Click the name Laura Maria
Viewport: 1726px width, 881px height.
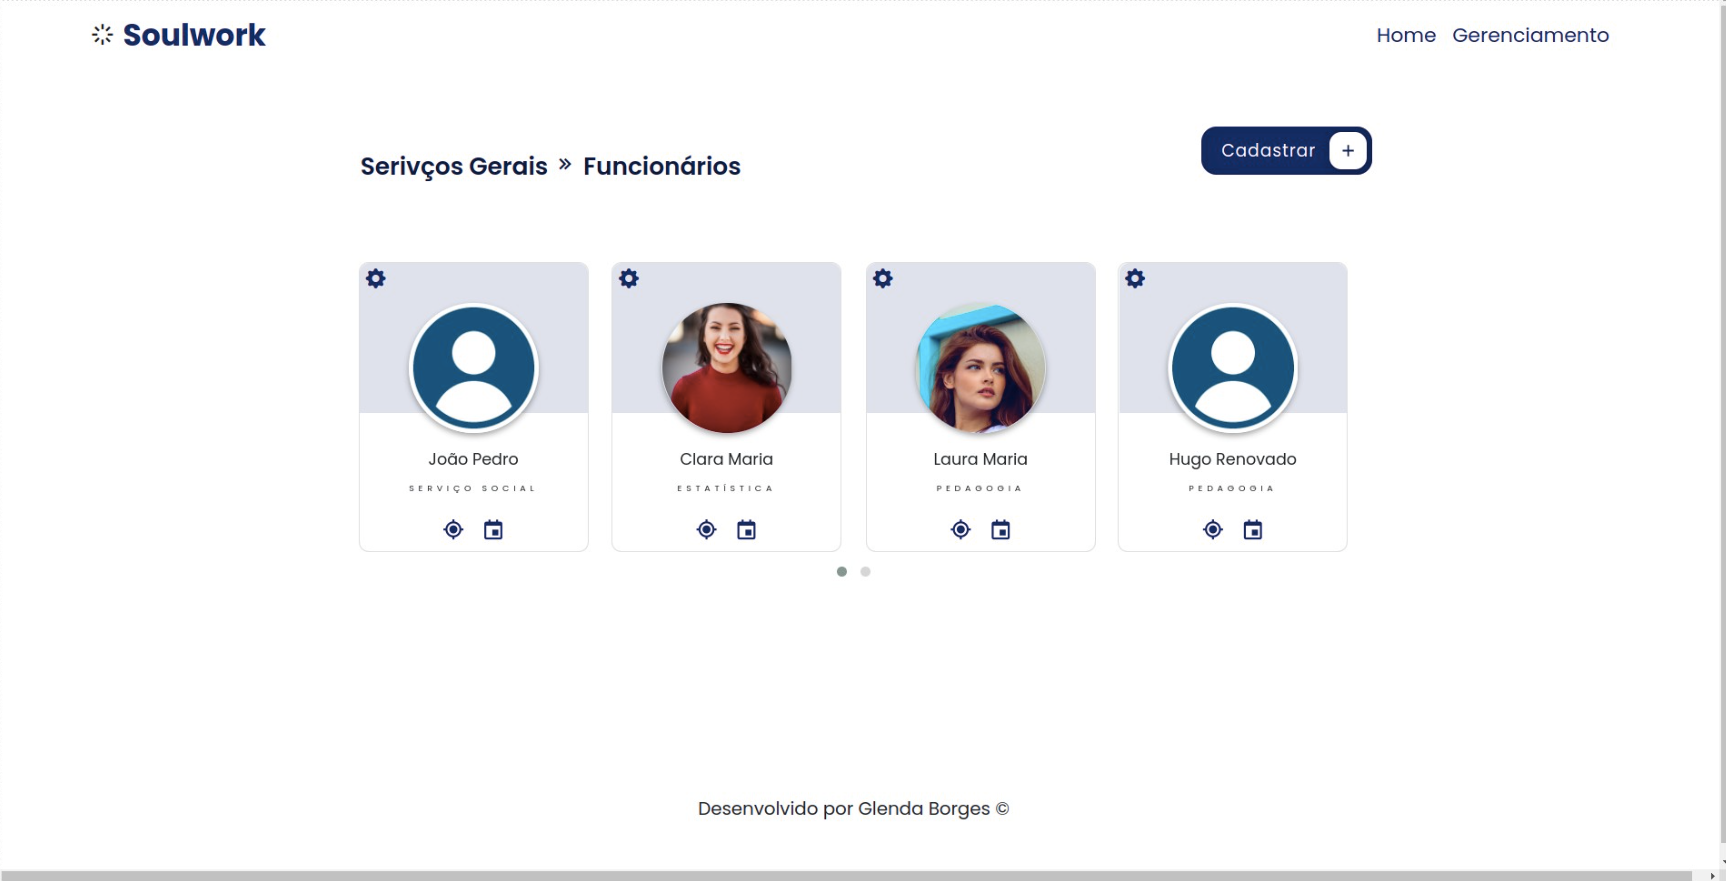(x=980, y=459)
